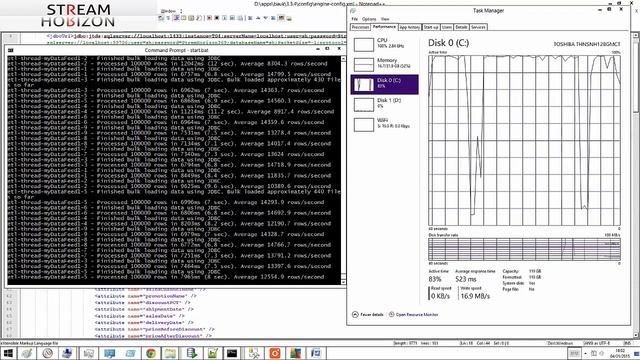Viewport: 640px width, 360px height.
Task: Open the Command Prompt system menu icon
Action: (x=11, y=50)
